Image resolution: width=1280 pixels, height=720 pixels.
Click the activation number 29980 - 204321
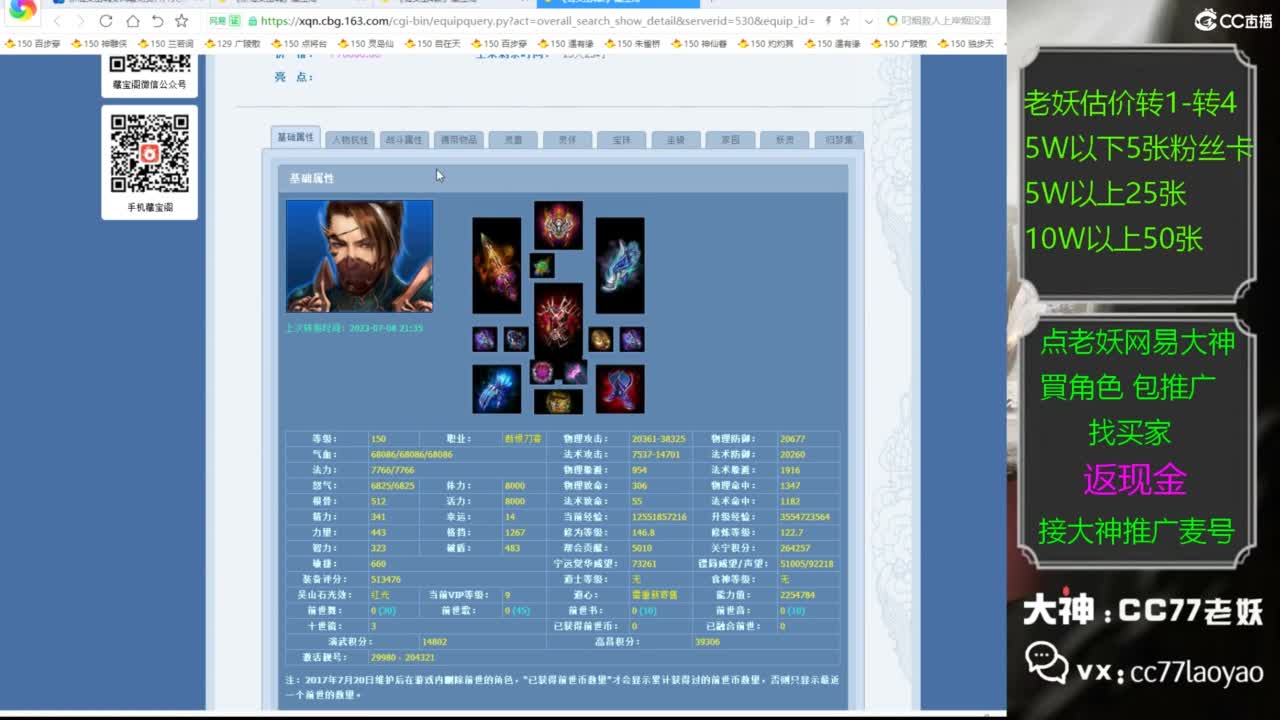point(402,657)
